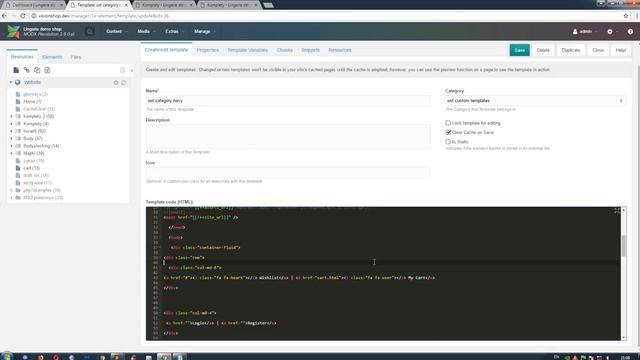The image size is (640, 360).
Task: Click the gear icon on the Website row
Action: click(116, 83)
